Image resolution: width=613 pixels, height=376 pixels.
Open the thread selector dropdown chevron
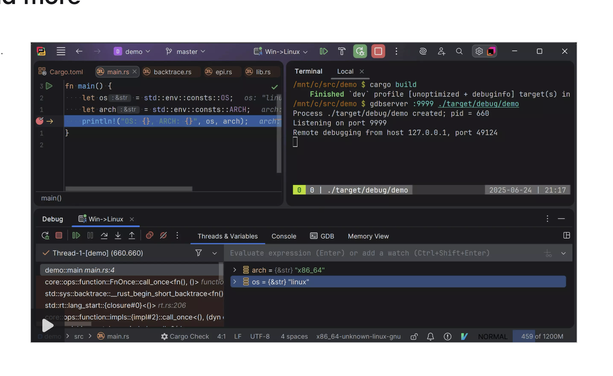click(x=214, y=253)
